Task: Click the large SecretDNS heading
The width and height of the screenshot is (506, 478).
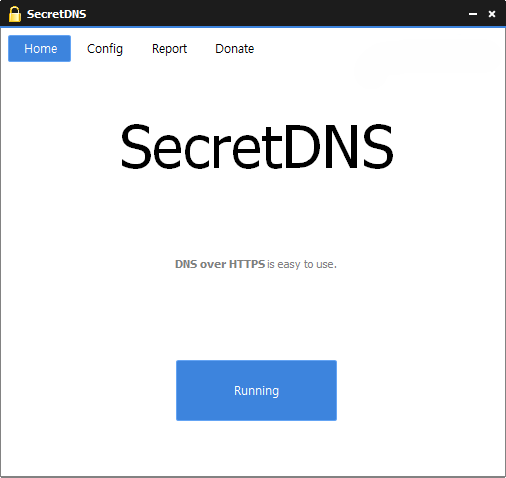Action: tap(257, 147)
